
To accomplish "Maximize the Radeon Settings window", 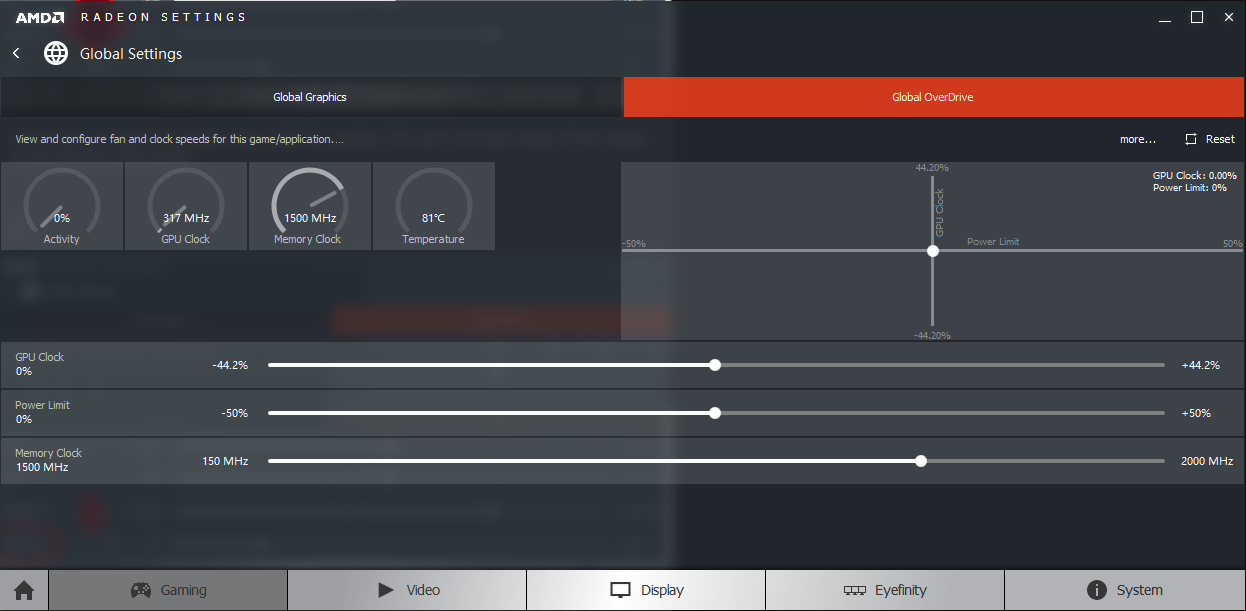I will click(x=1197, y=18).
